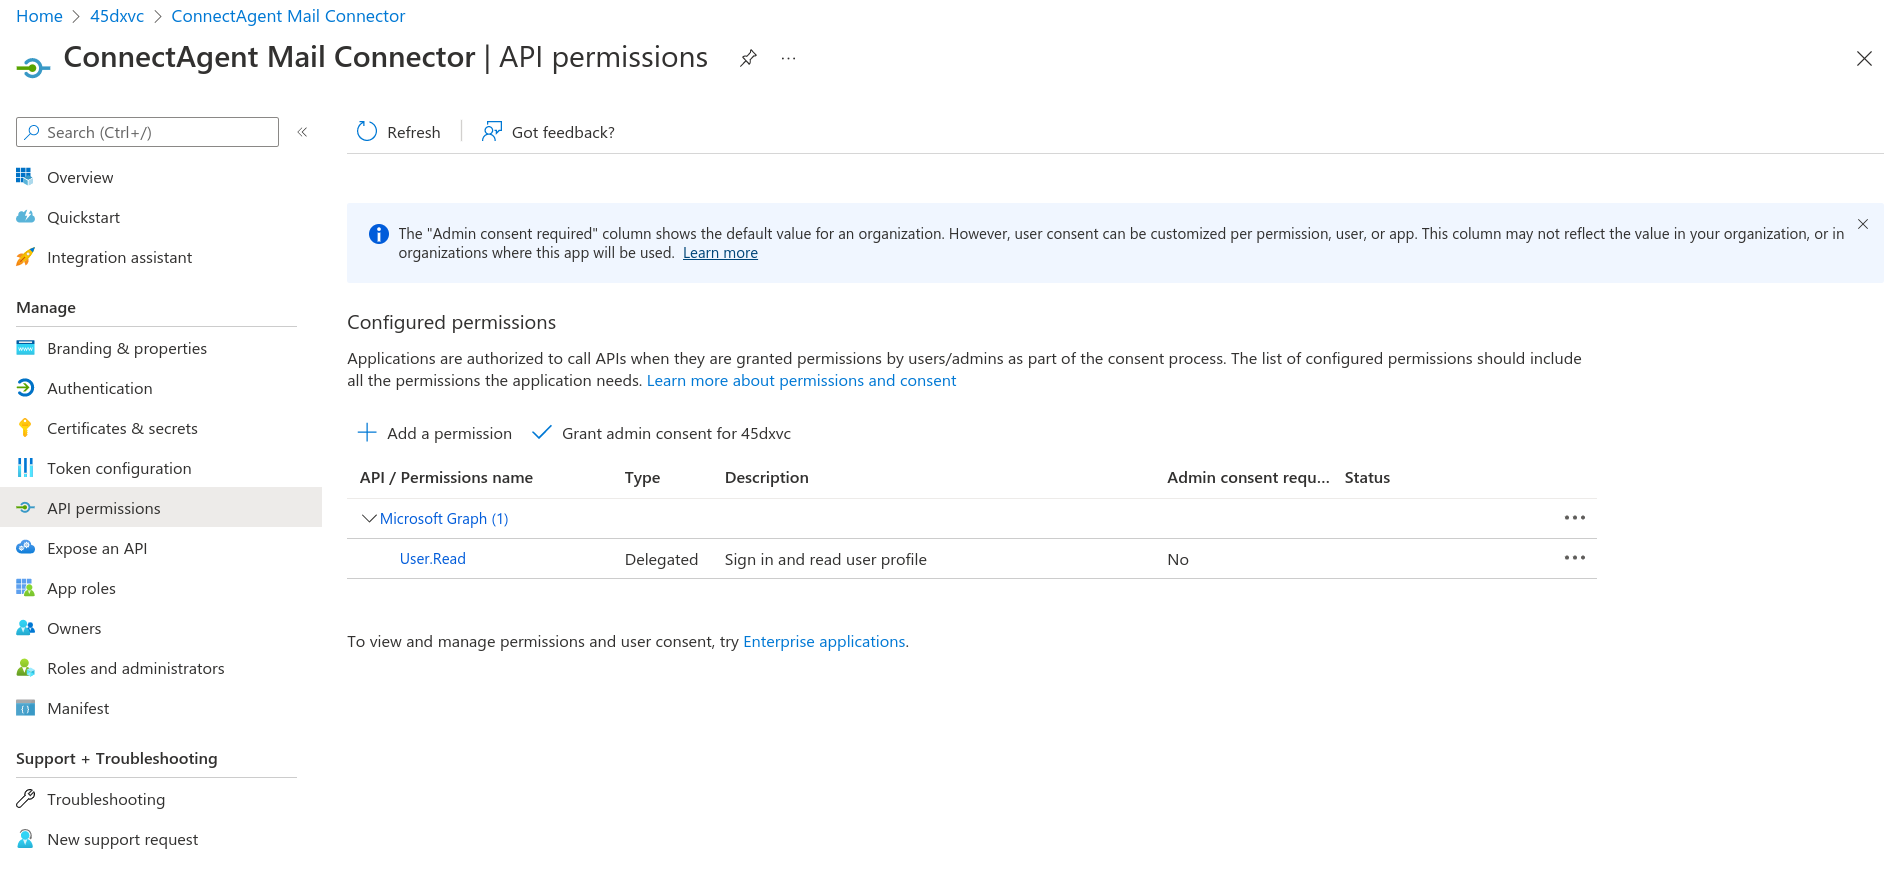
Task: Follow the Enterprise applications link
Action: click(x=824, y=641)
